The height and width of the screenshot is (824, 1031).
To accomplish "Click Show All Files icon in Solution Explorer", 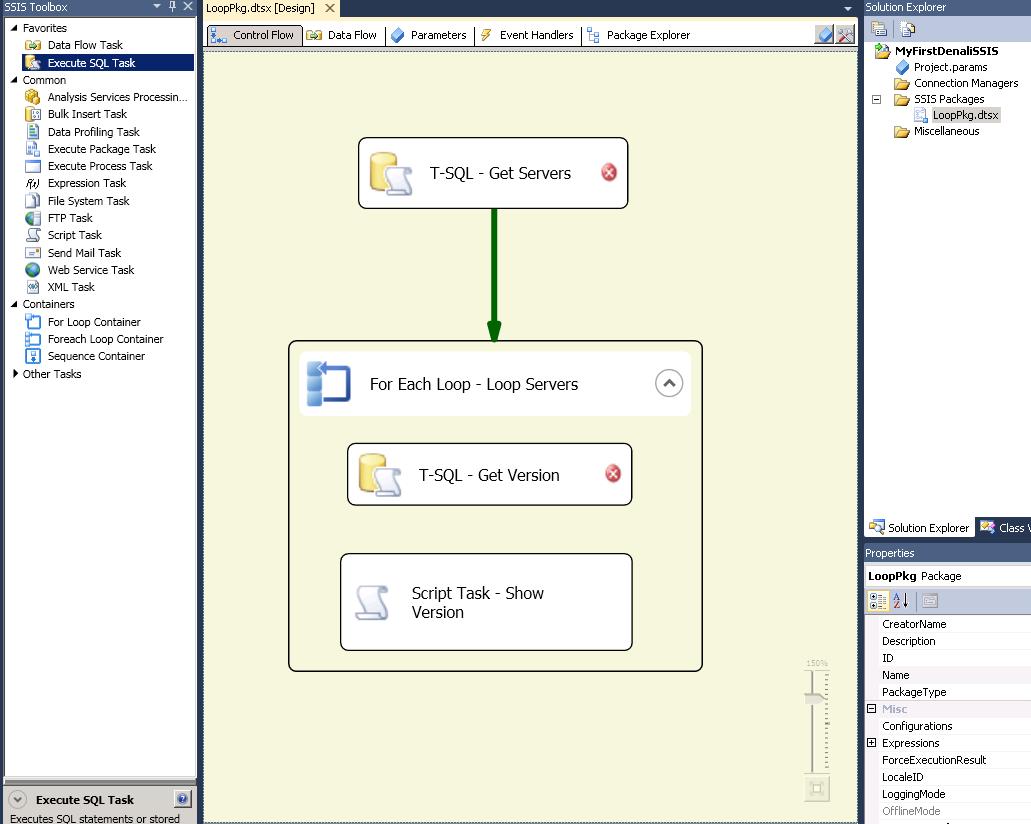I will coord(908,28).
